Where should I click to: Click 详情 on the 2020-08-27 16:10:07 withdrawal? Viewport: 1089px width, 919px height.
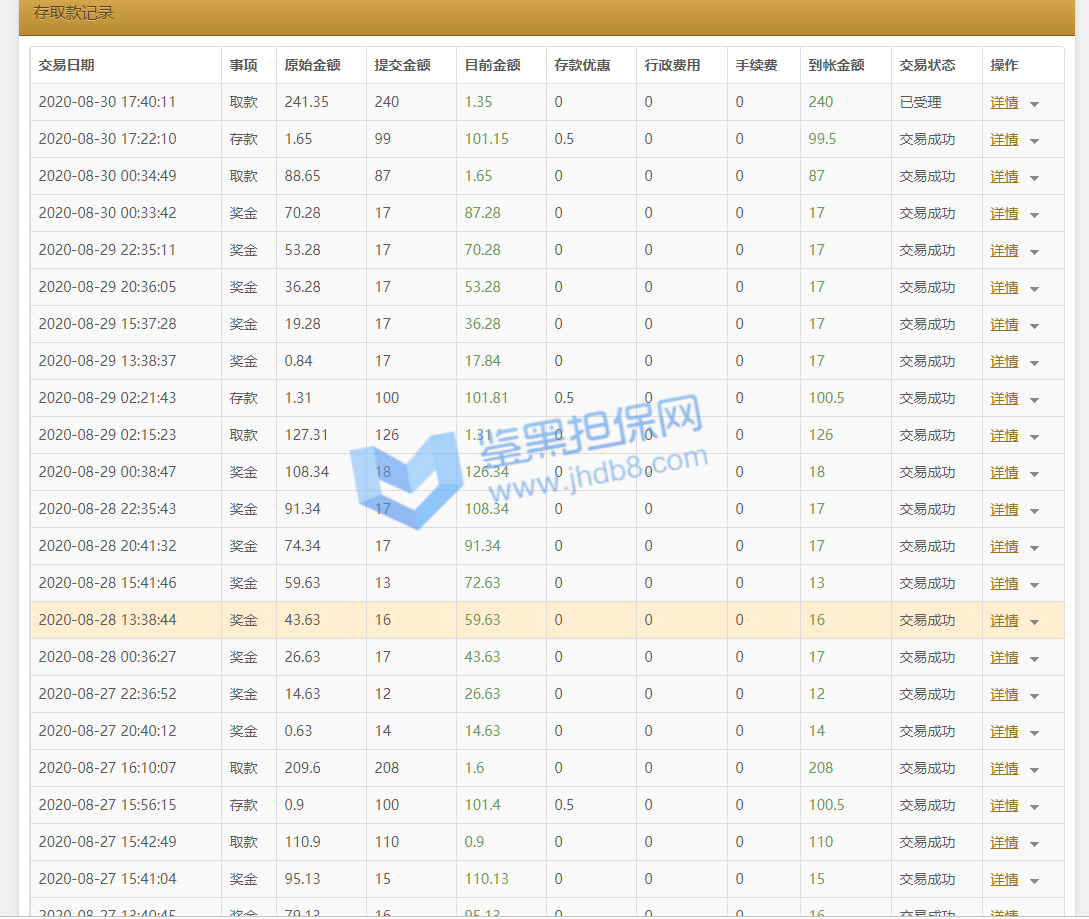(x=1004, y=769)
